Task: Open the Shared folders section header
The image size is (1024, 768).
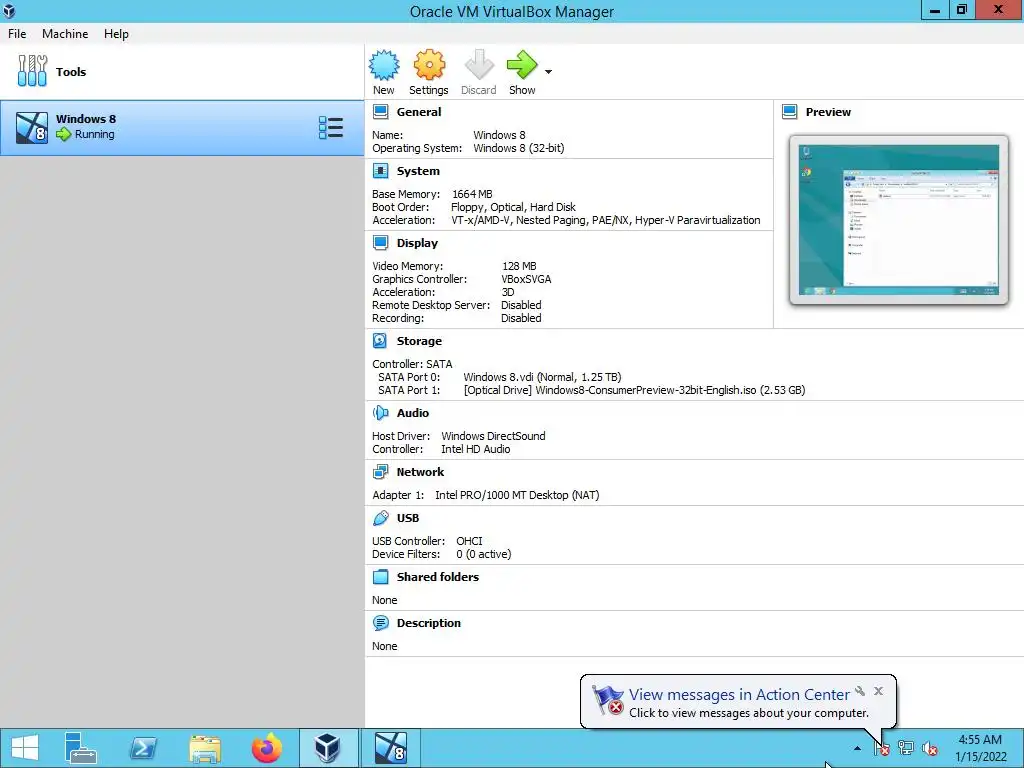Action: pos(438,577)
